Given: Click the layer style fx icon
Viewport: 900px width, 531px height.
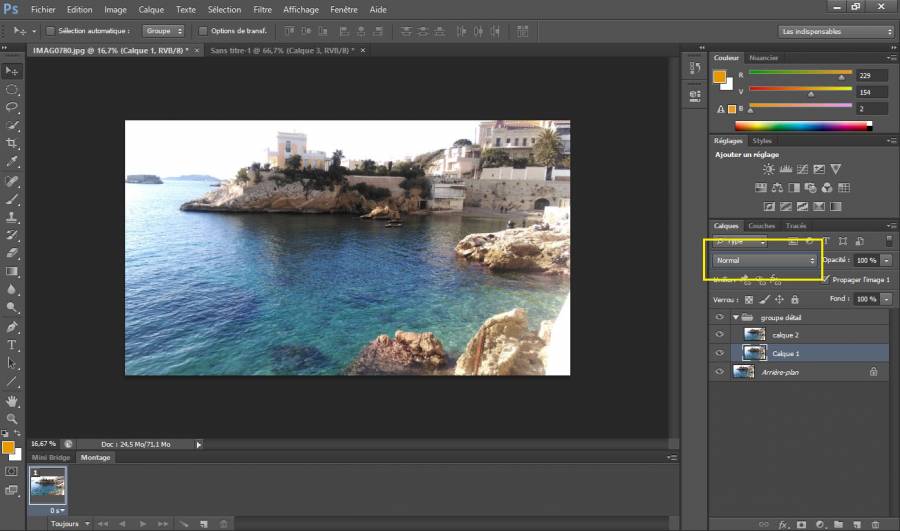Looking at the screenshot, I should [x=783, y=523].
